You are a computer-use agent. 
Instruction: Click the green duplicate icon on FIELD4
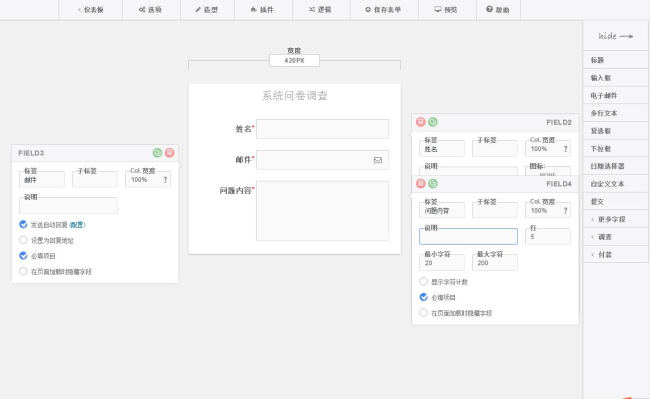433,183
